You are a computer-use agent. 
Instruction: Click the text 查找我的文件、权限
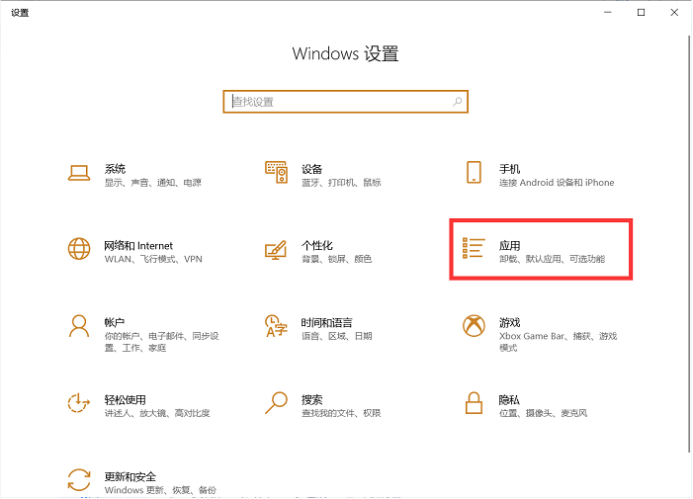point(341,413)
